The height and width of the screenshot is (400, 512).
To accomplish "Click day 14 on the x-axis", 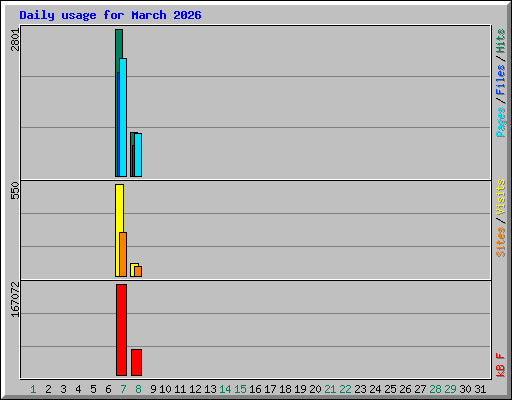I will 225,389.
